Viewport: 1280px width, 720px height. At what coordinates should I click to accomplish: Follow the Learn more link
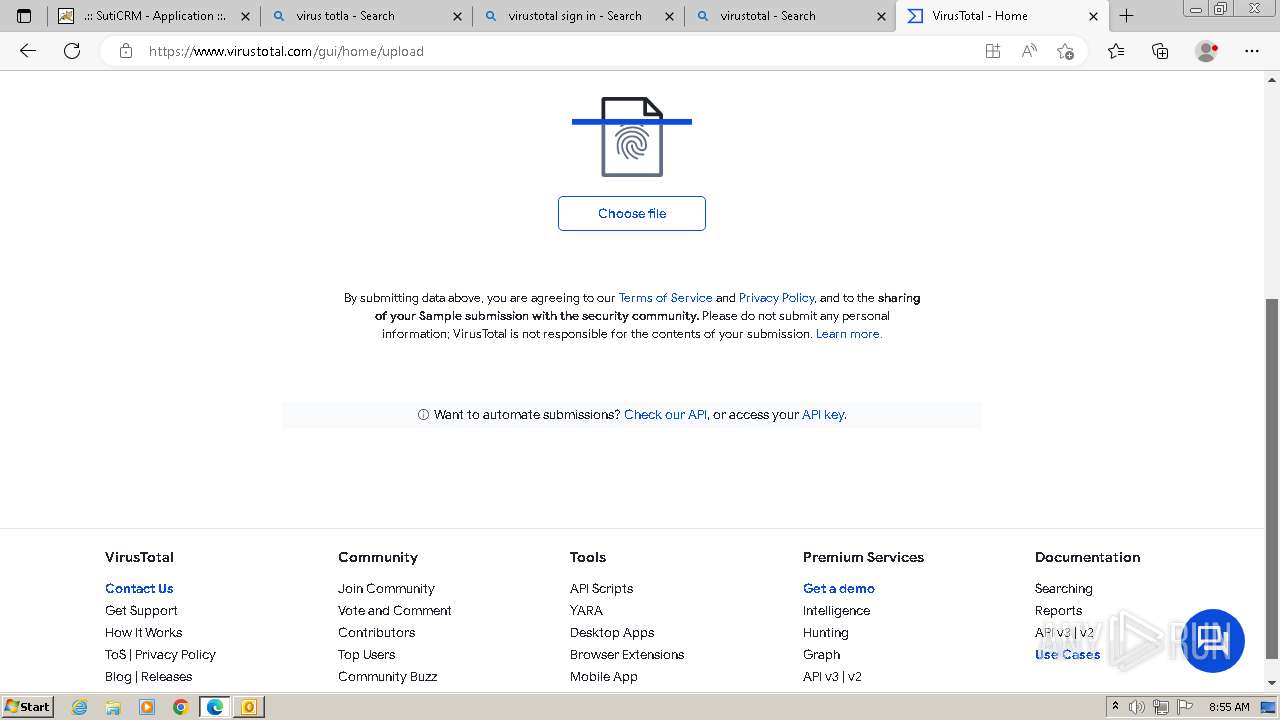[848, 334]
